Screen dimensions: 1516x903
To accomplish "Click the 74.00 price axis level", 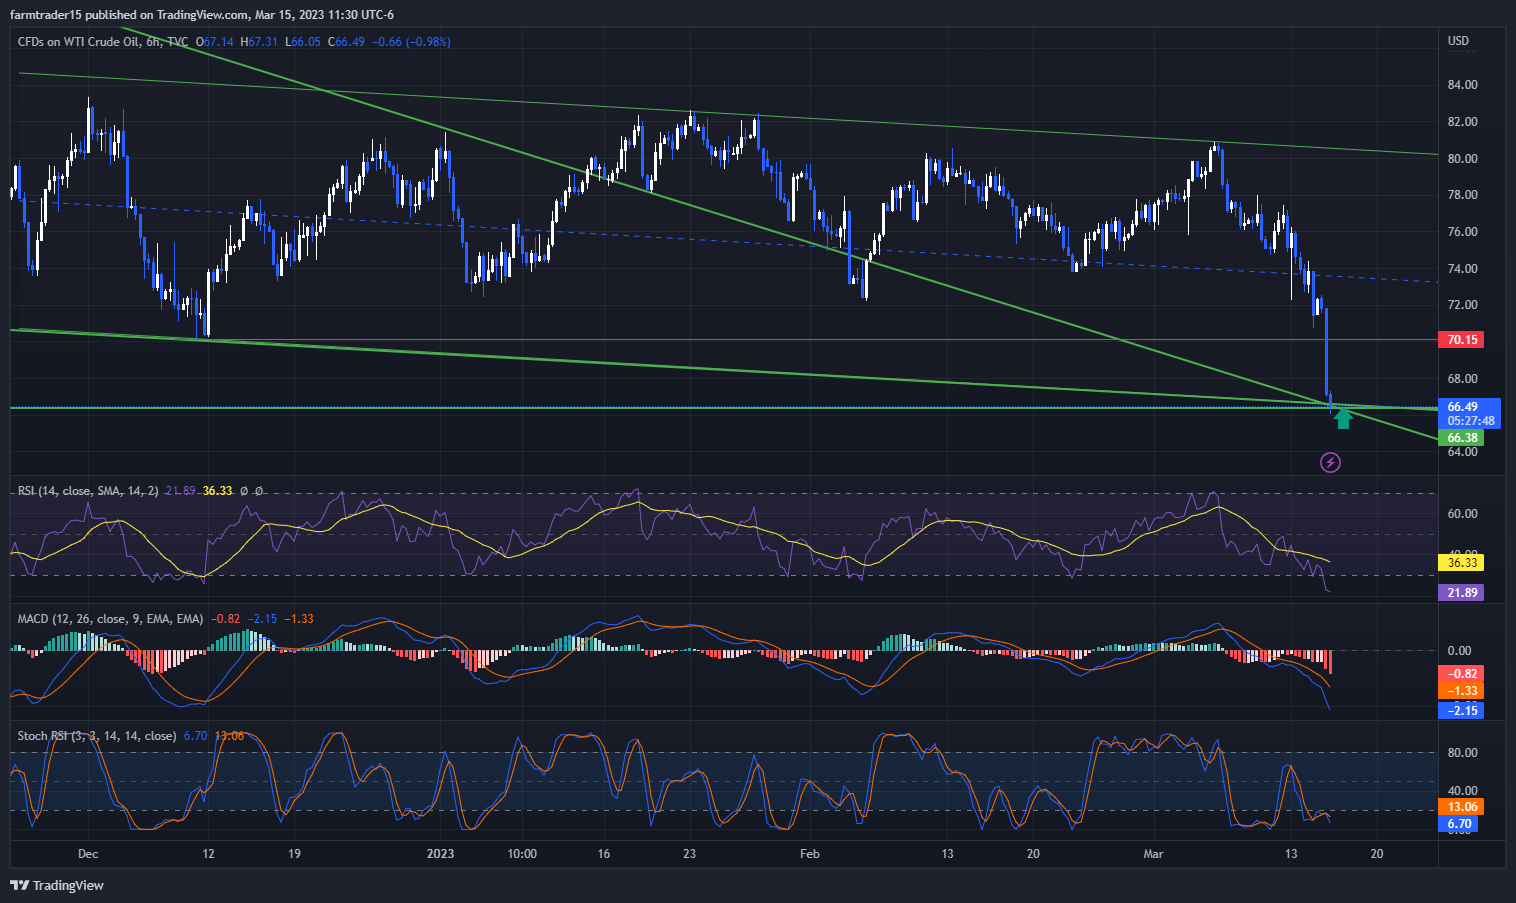I will 1463,269.
